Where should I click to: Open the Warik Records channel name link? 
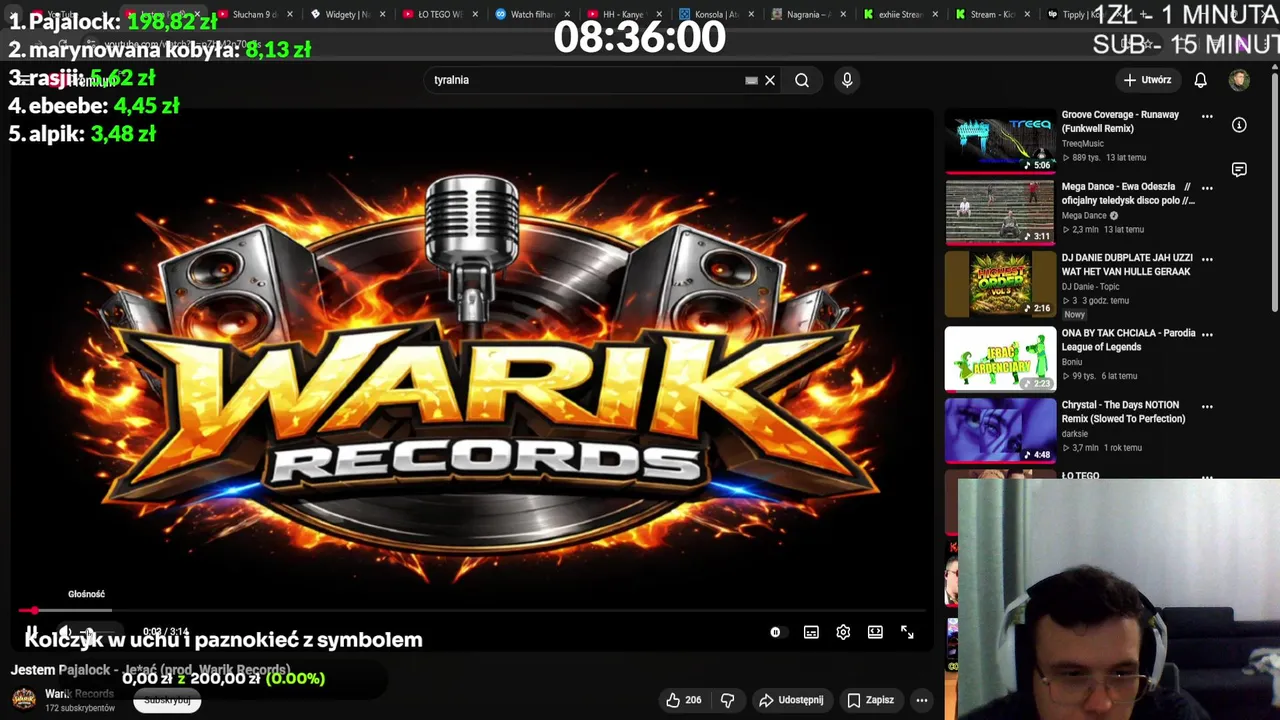click(x=79, y=693)
